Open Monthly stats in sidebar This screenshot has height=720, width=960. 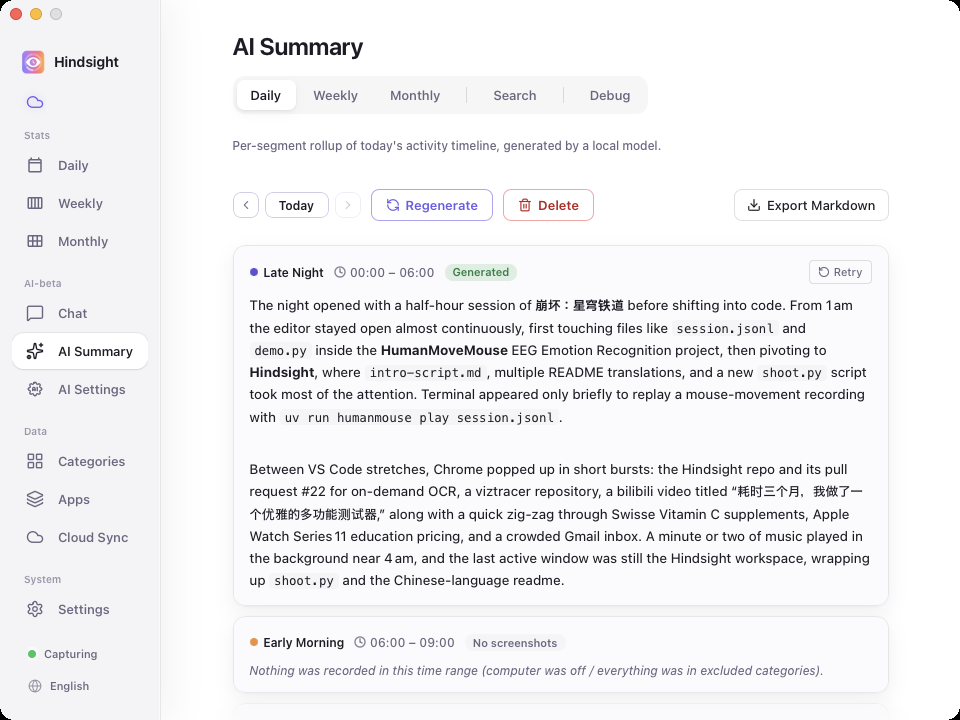(x=80, y=241)
